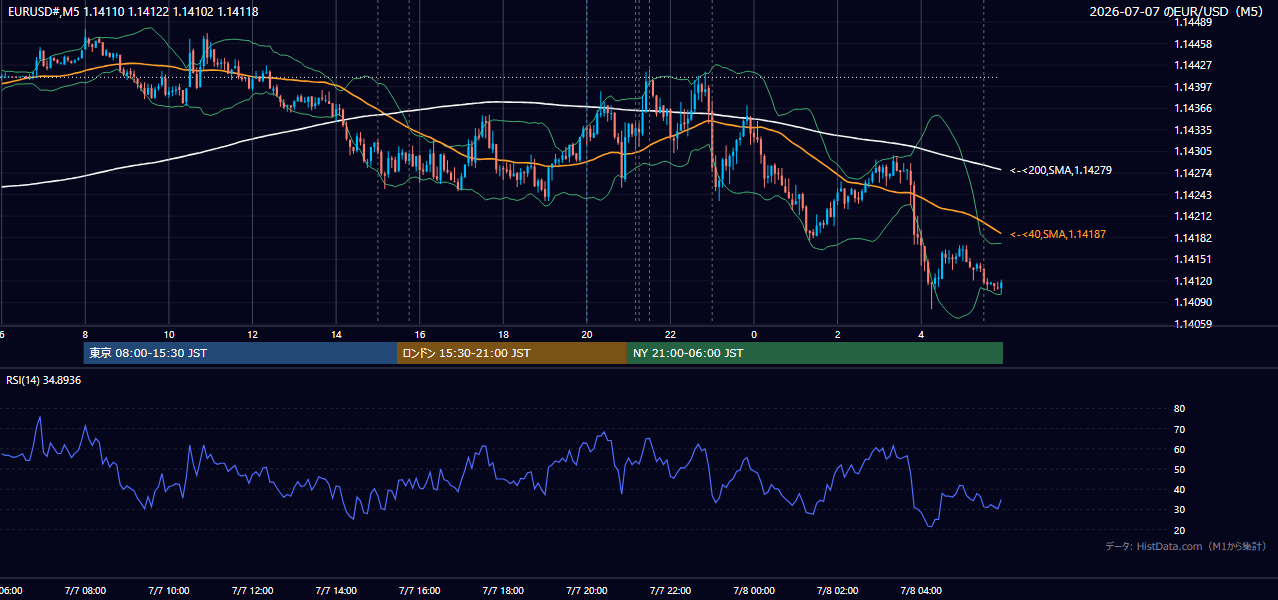Click the 7/8 04:00 date label

(922, 591)
